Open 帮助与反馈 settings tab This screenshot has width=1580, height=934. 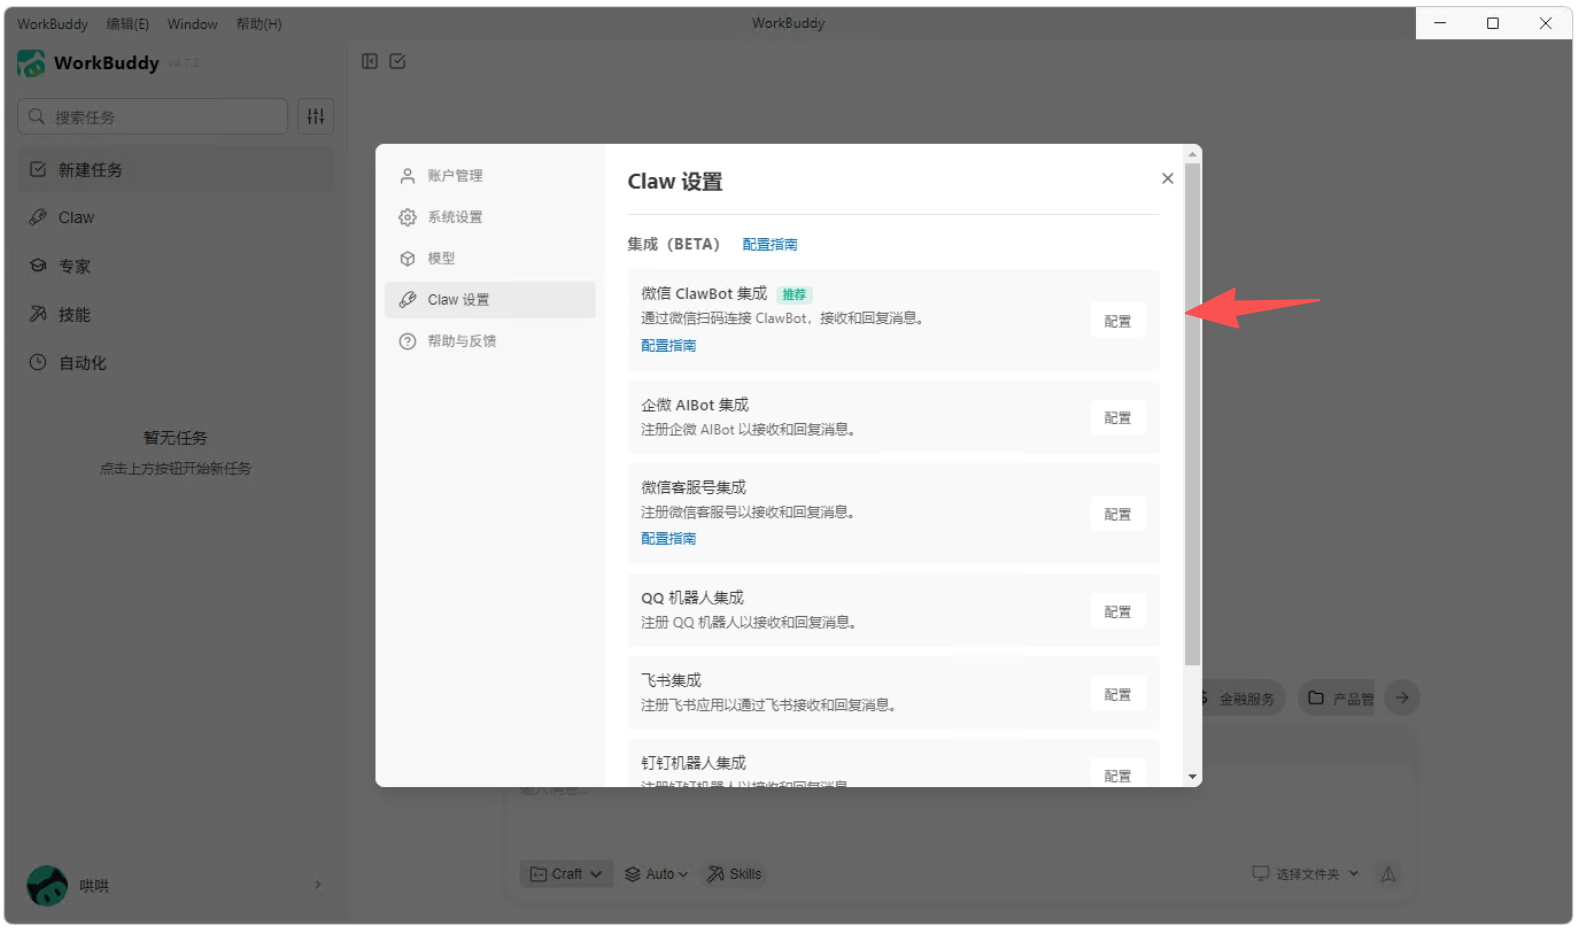click(490, 341)
